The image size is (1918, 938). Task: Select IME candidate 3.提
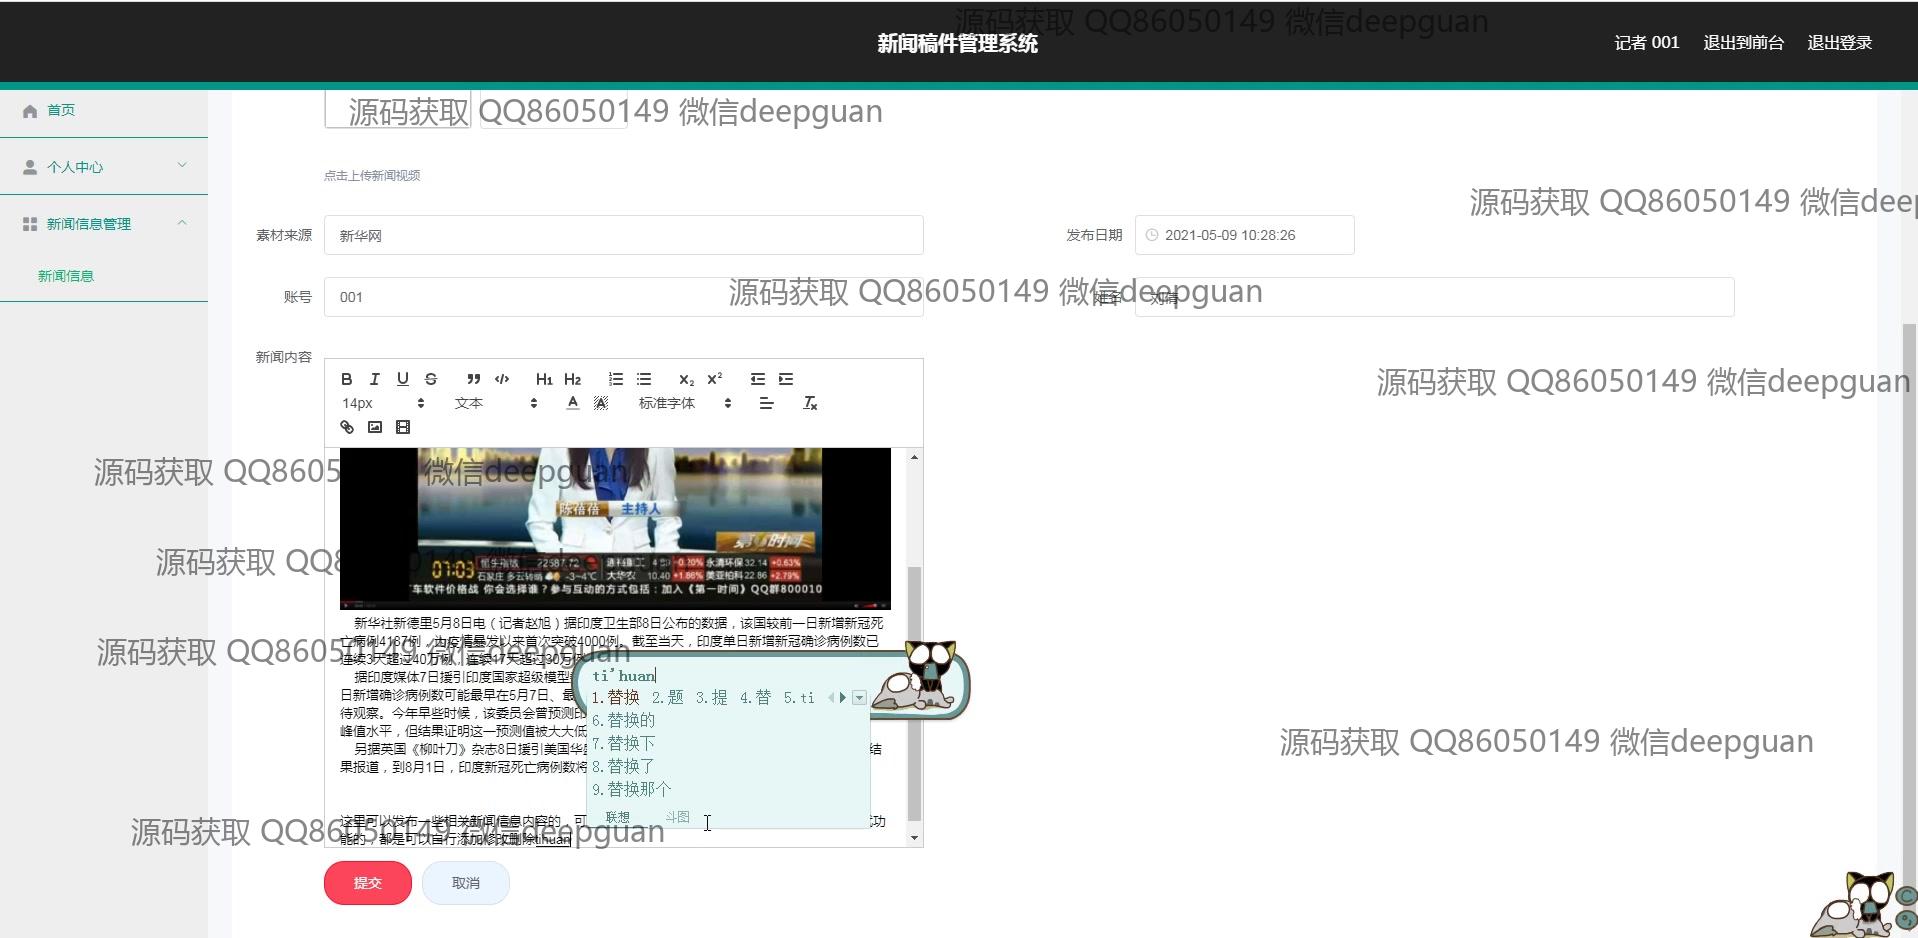(711, 698)
